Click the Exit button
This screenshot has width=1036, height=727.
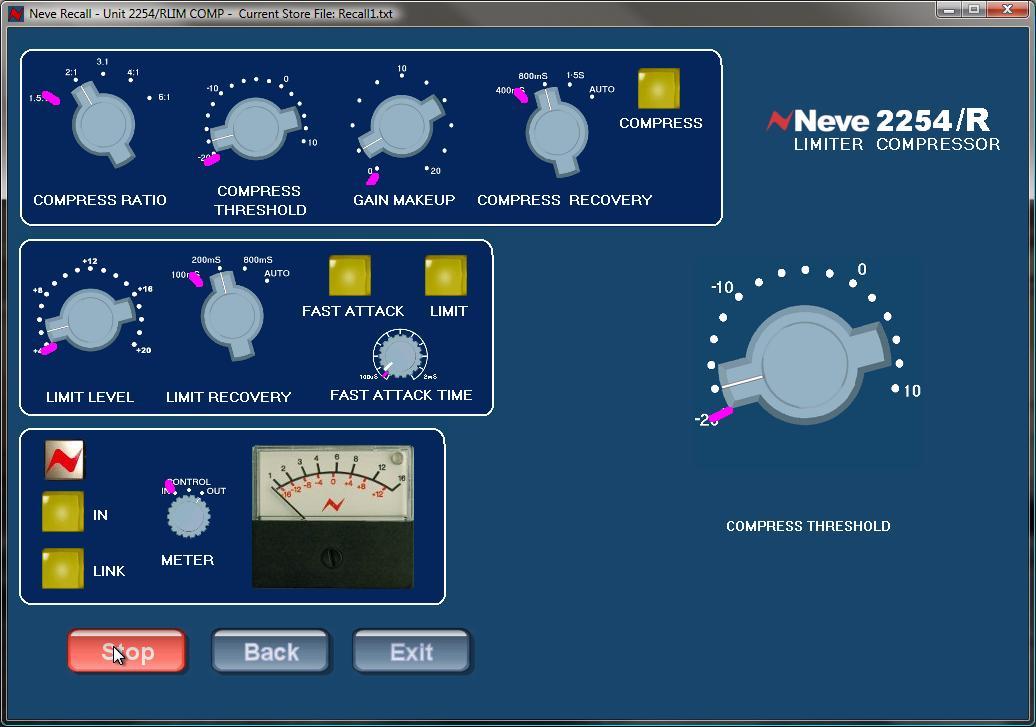[x=412, y=652]
